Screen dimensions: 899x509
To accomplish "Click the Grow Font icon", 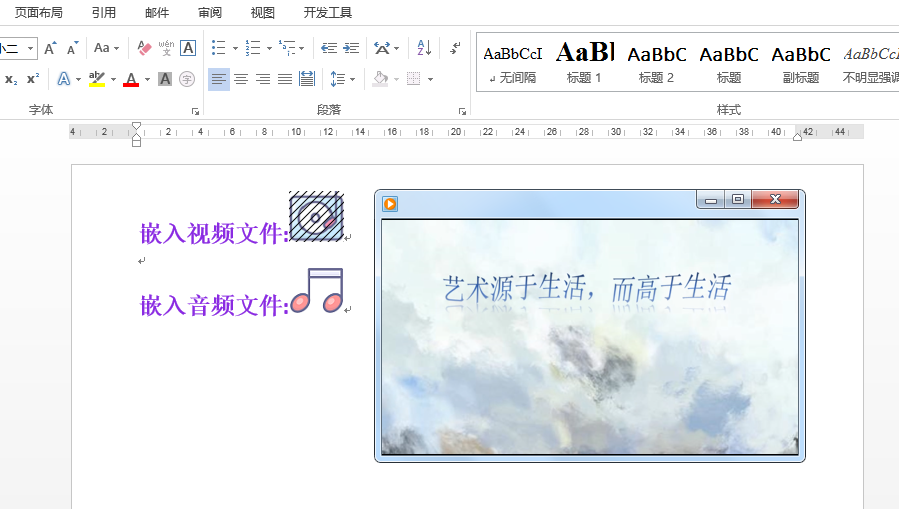I will 50,48.
